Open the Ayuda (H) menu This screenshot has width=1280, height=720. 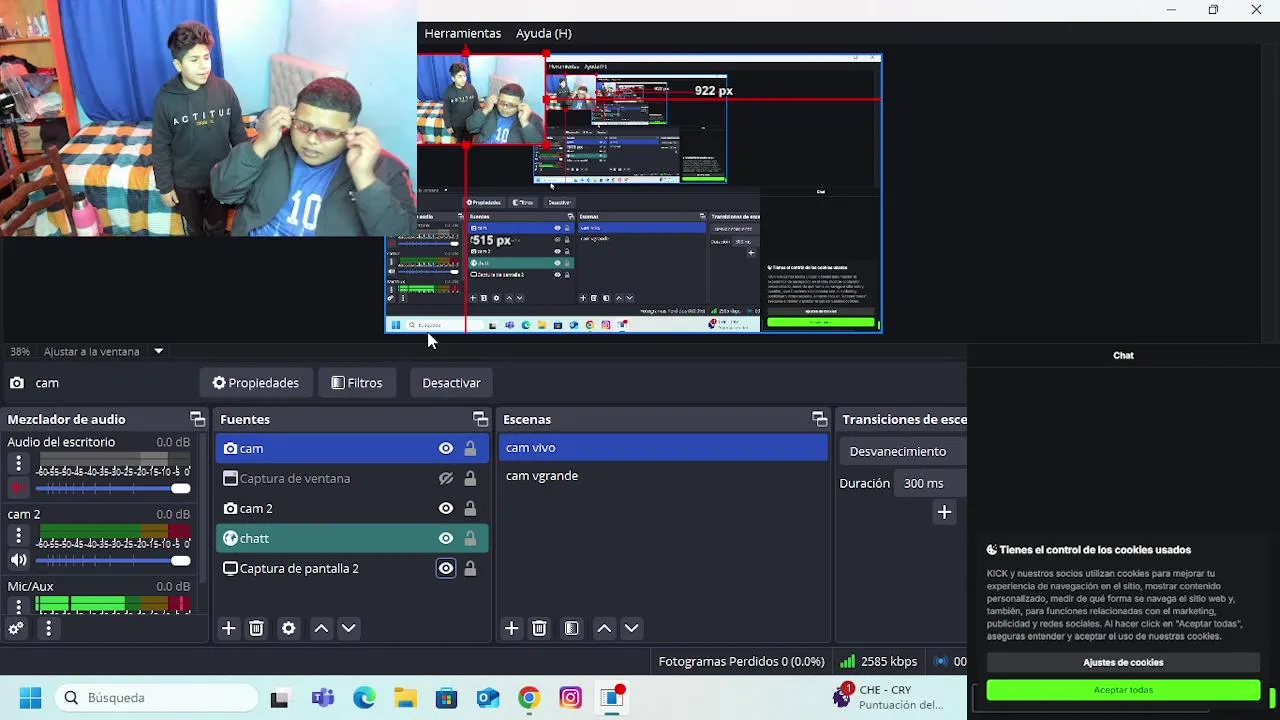click(543, 33)
